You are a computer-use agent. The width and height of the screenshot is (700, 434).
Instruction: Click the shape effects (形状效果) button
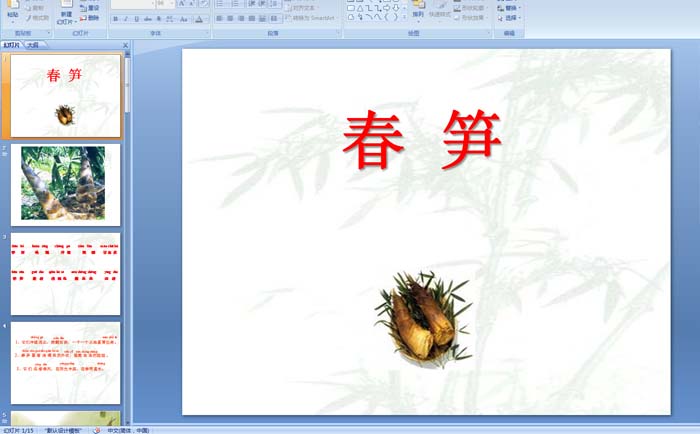(x=471, y=18)
